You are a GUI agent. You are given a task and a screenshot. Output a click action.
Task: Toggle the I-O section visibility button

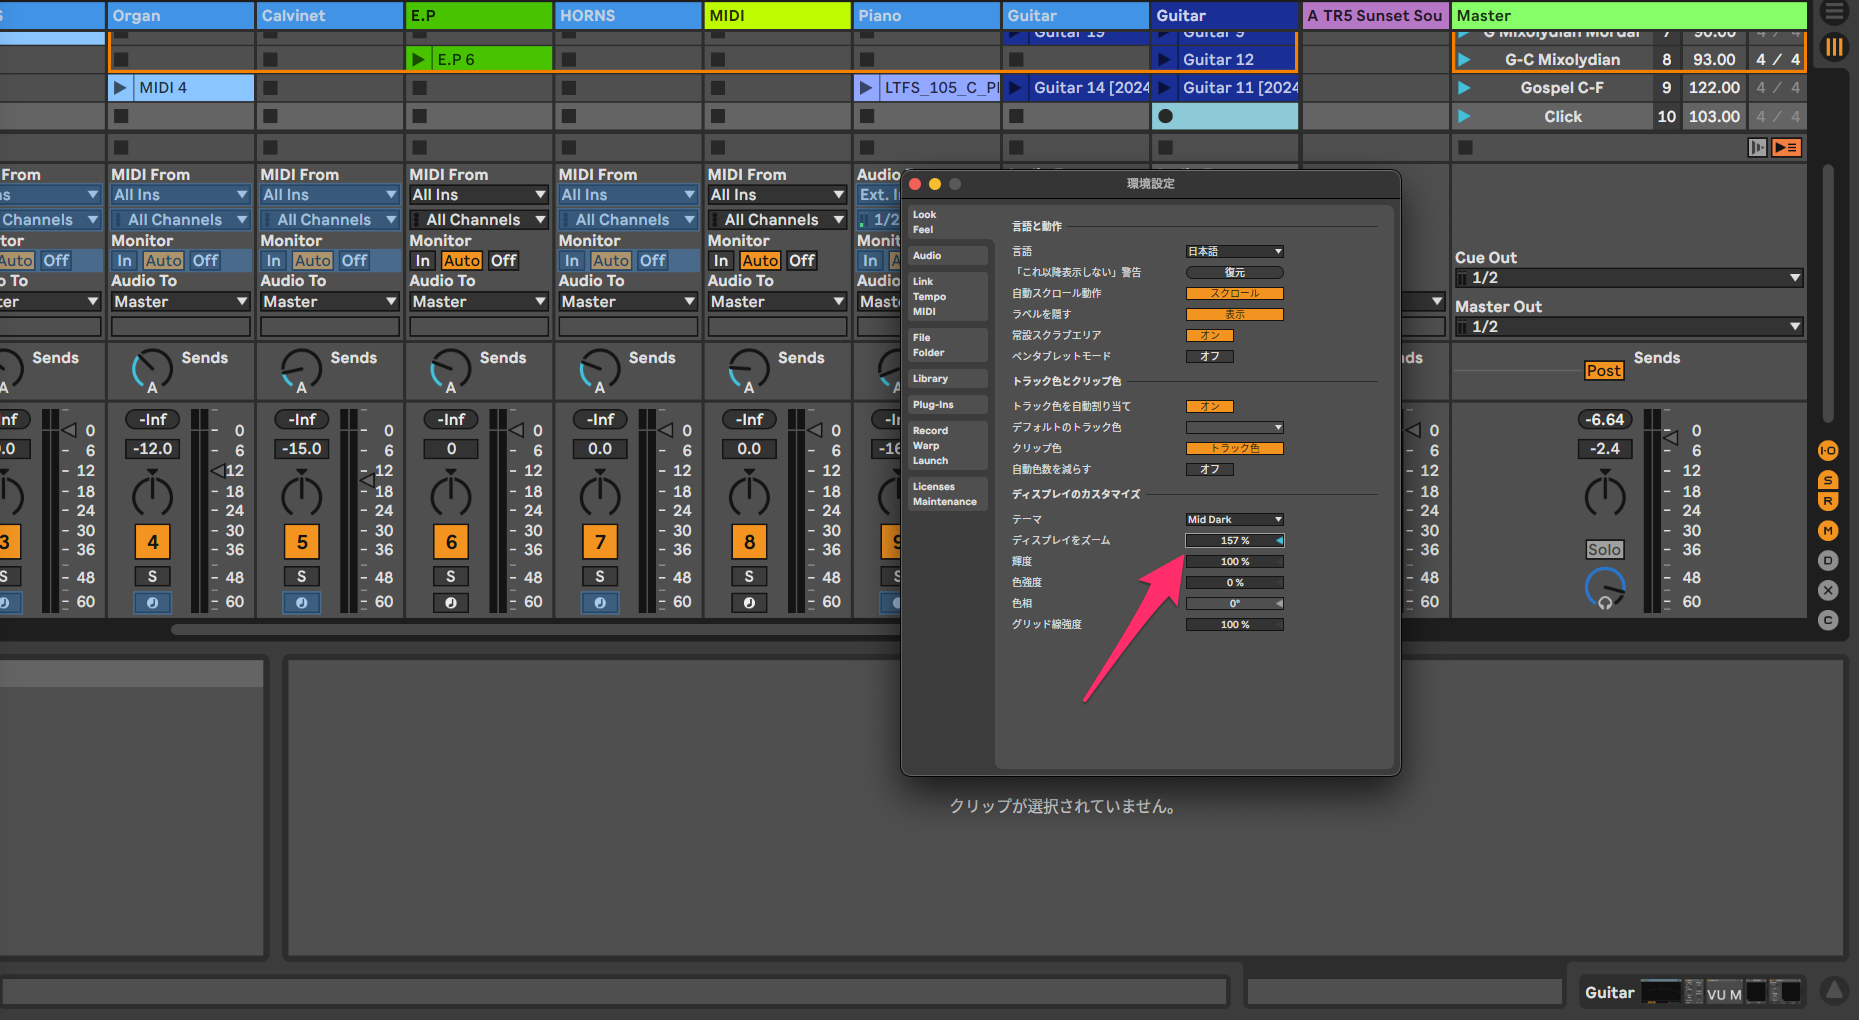[1828, 451]
